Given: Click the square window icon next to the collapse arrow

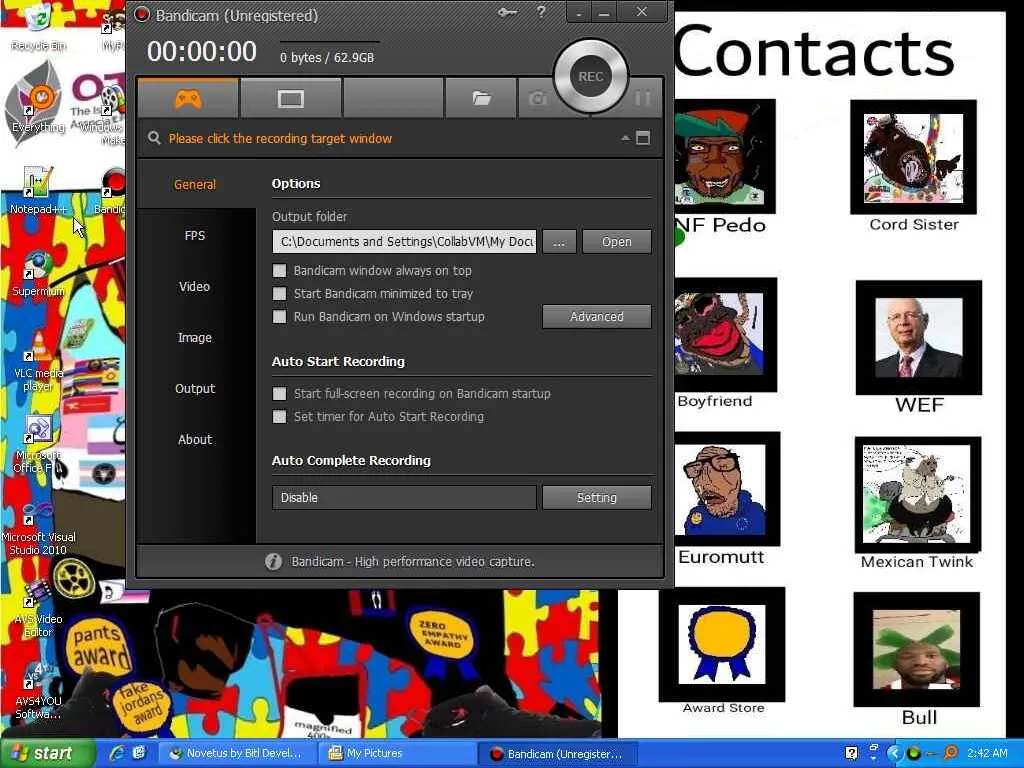Looking at the screenshot, I should (643, 138).
